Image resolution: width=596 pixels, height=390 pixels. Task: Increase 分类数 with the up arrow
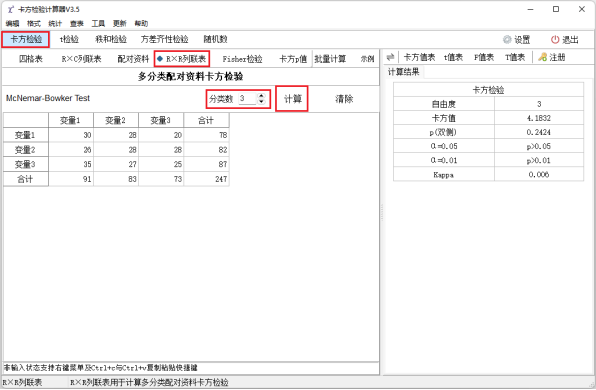point(261,96)
